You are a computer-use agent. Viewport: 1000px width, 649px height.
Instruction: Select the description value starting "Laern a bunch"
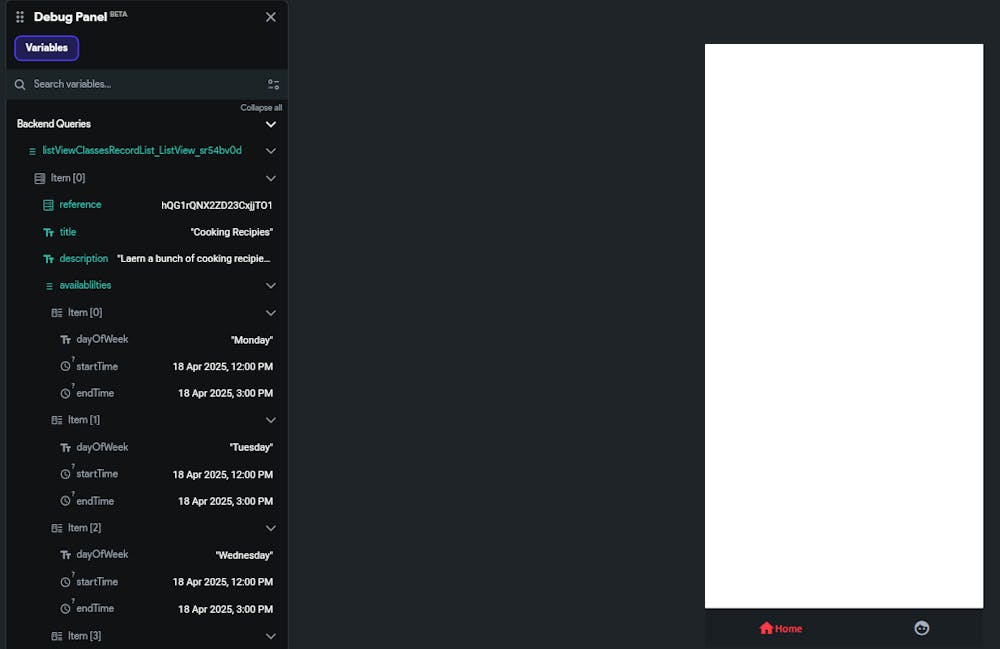tap(194, 258)
